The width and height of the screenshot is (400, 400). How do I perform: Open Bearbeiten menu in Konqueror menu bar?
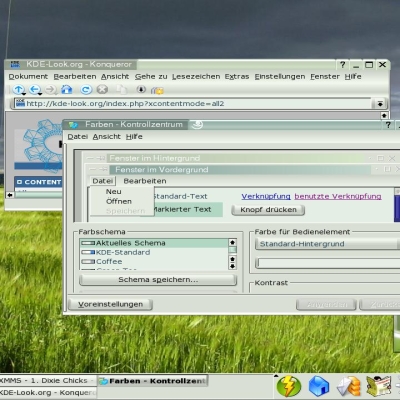(x=75, y=77)
